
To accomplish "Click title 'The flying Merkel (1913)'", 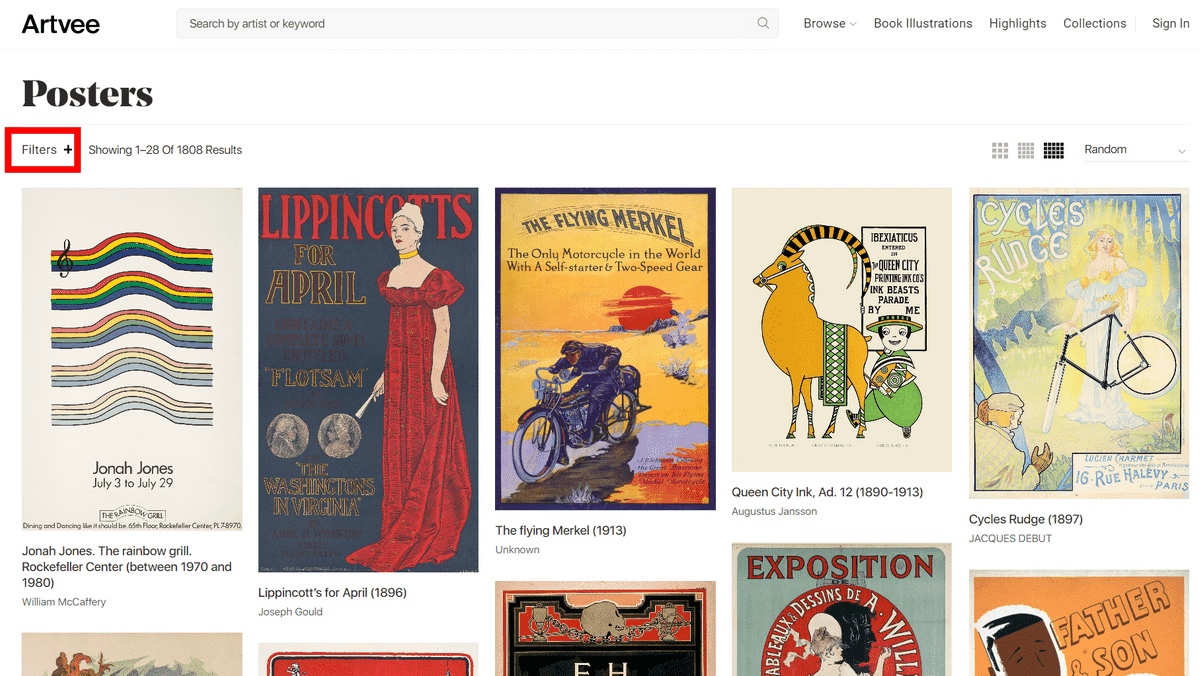I will [561, 531].
